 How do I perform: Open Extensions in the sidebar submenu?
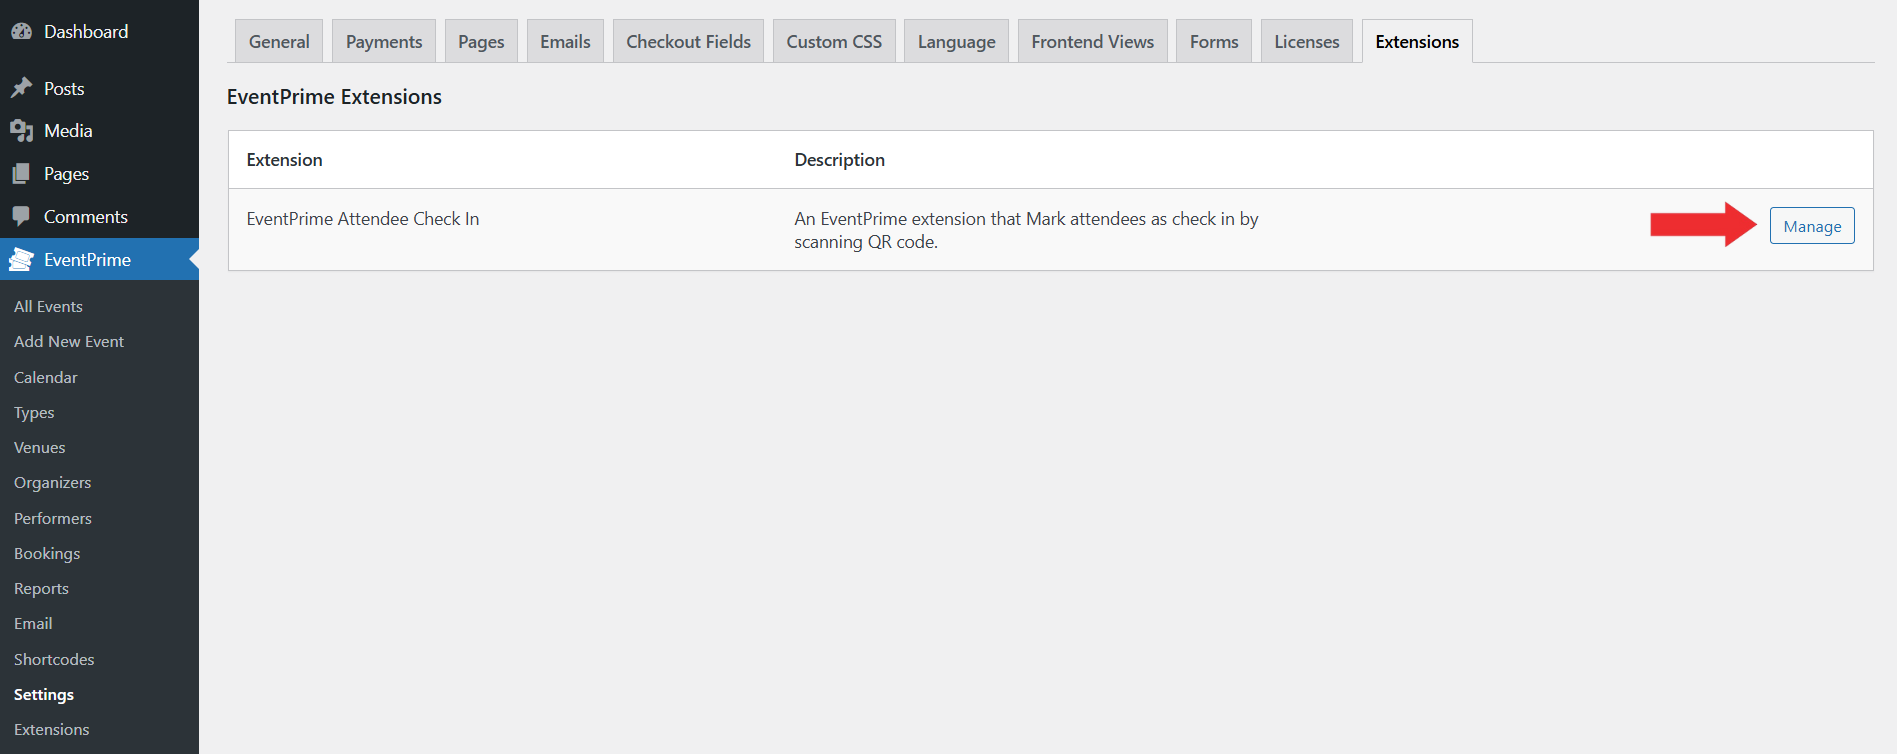click(x=52, y=730)
